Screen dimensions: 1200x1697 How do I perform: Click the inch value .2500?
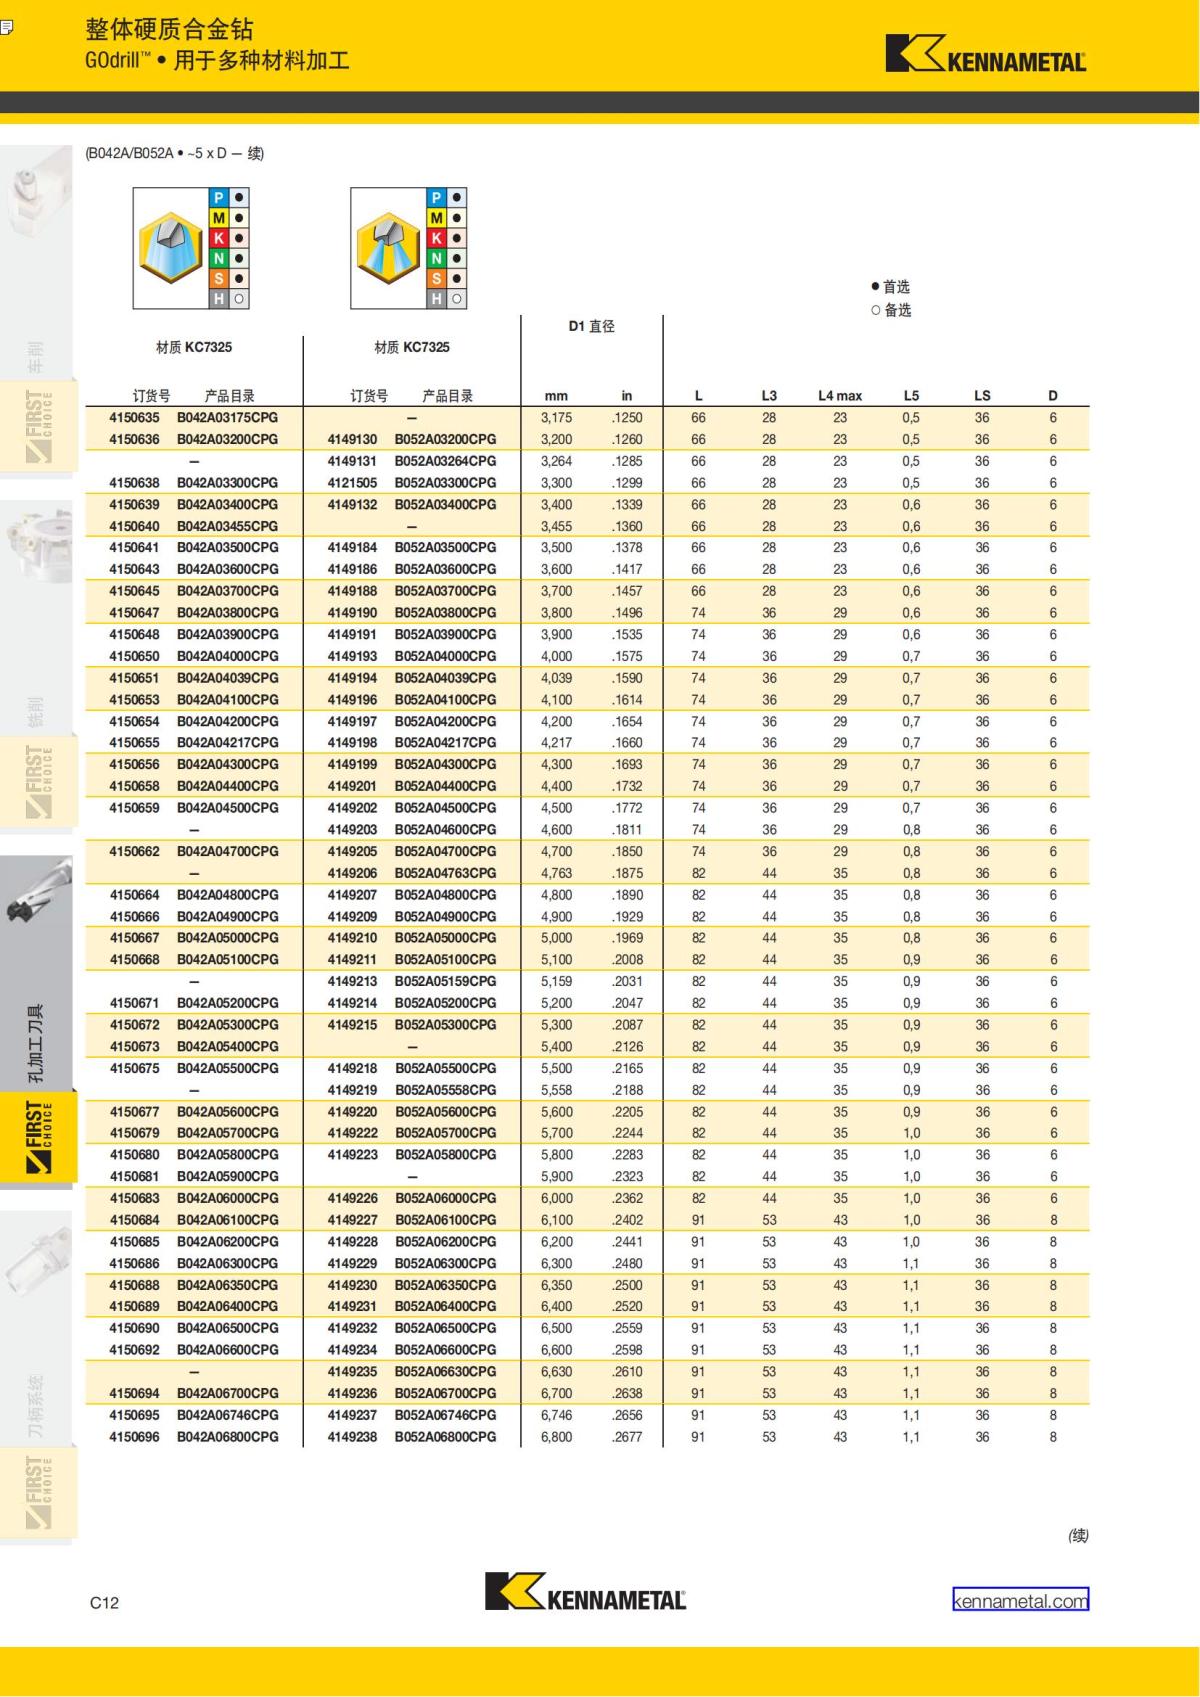click(628, 1285)
